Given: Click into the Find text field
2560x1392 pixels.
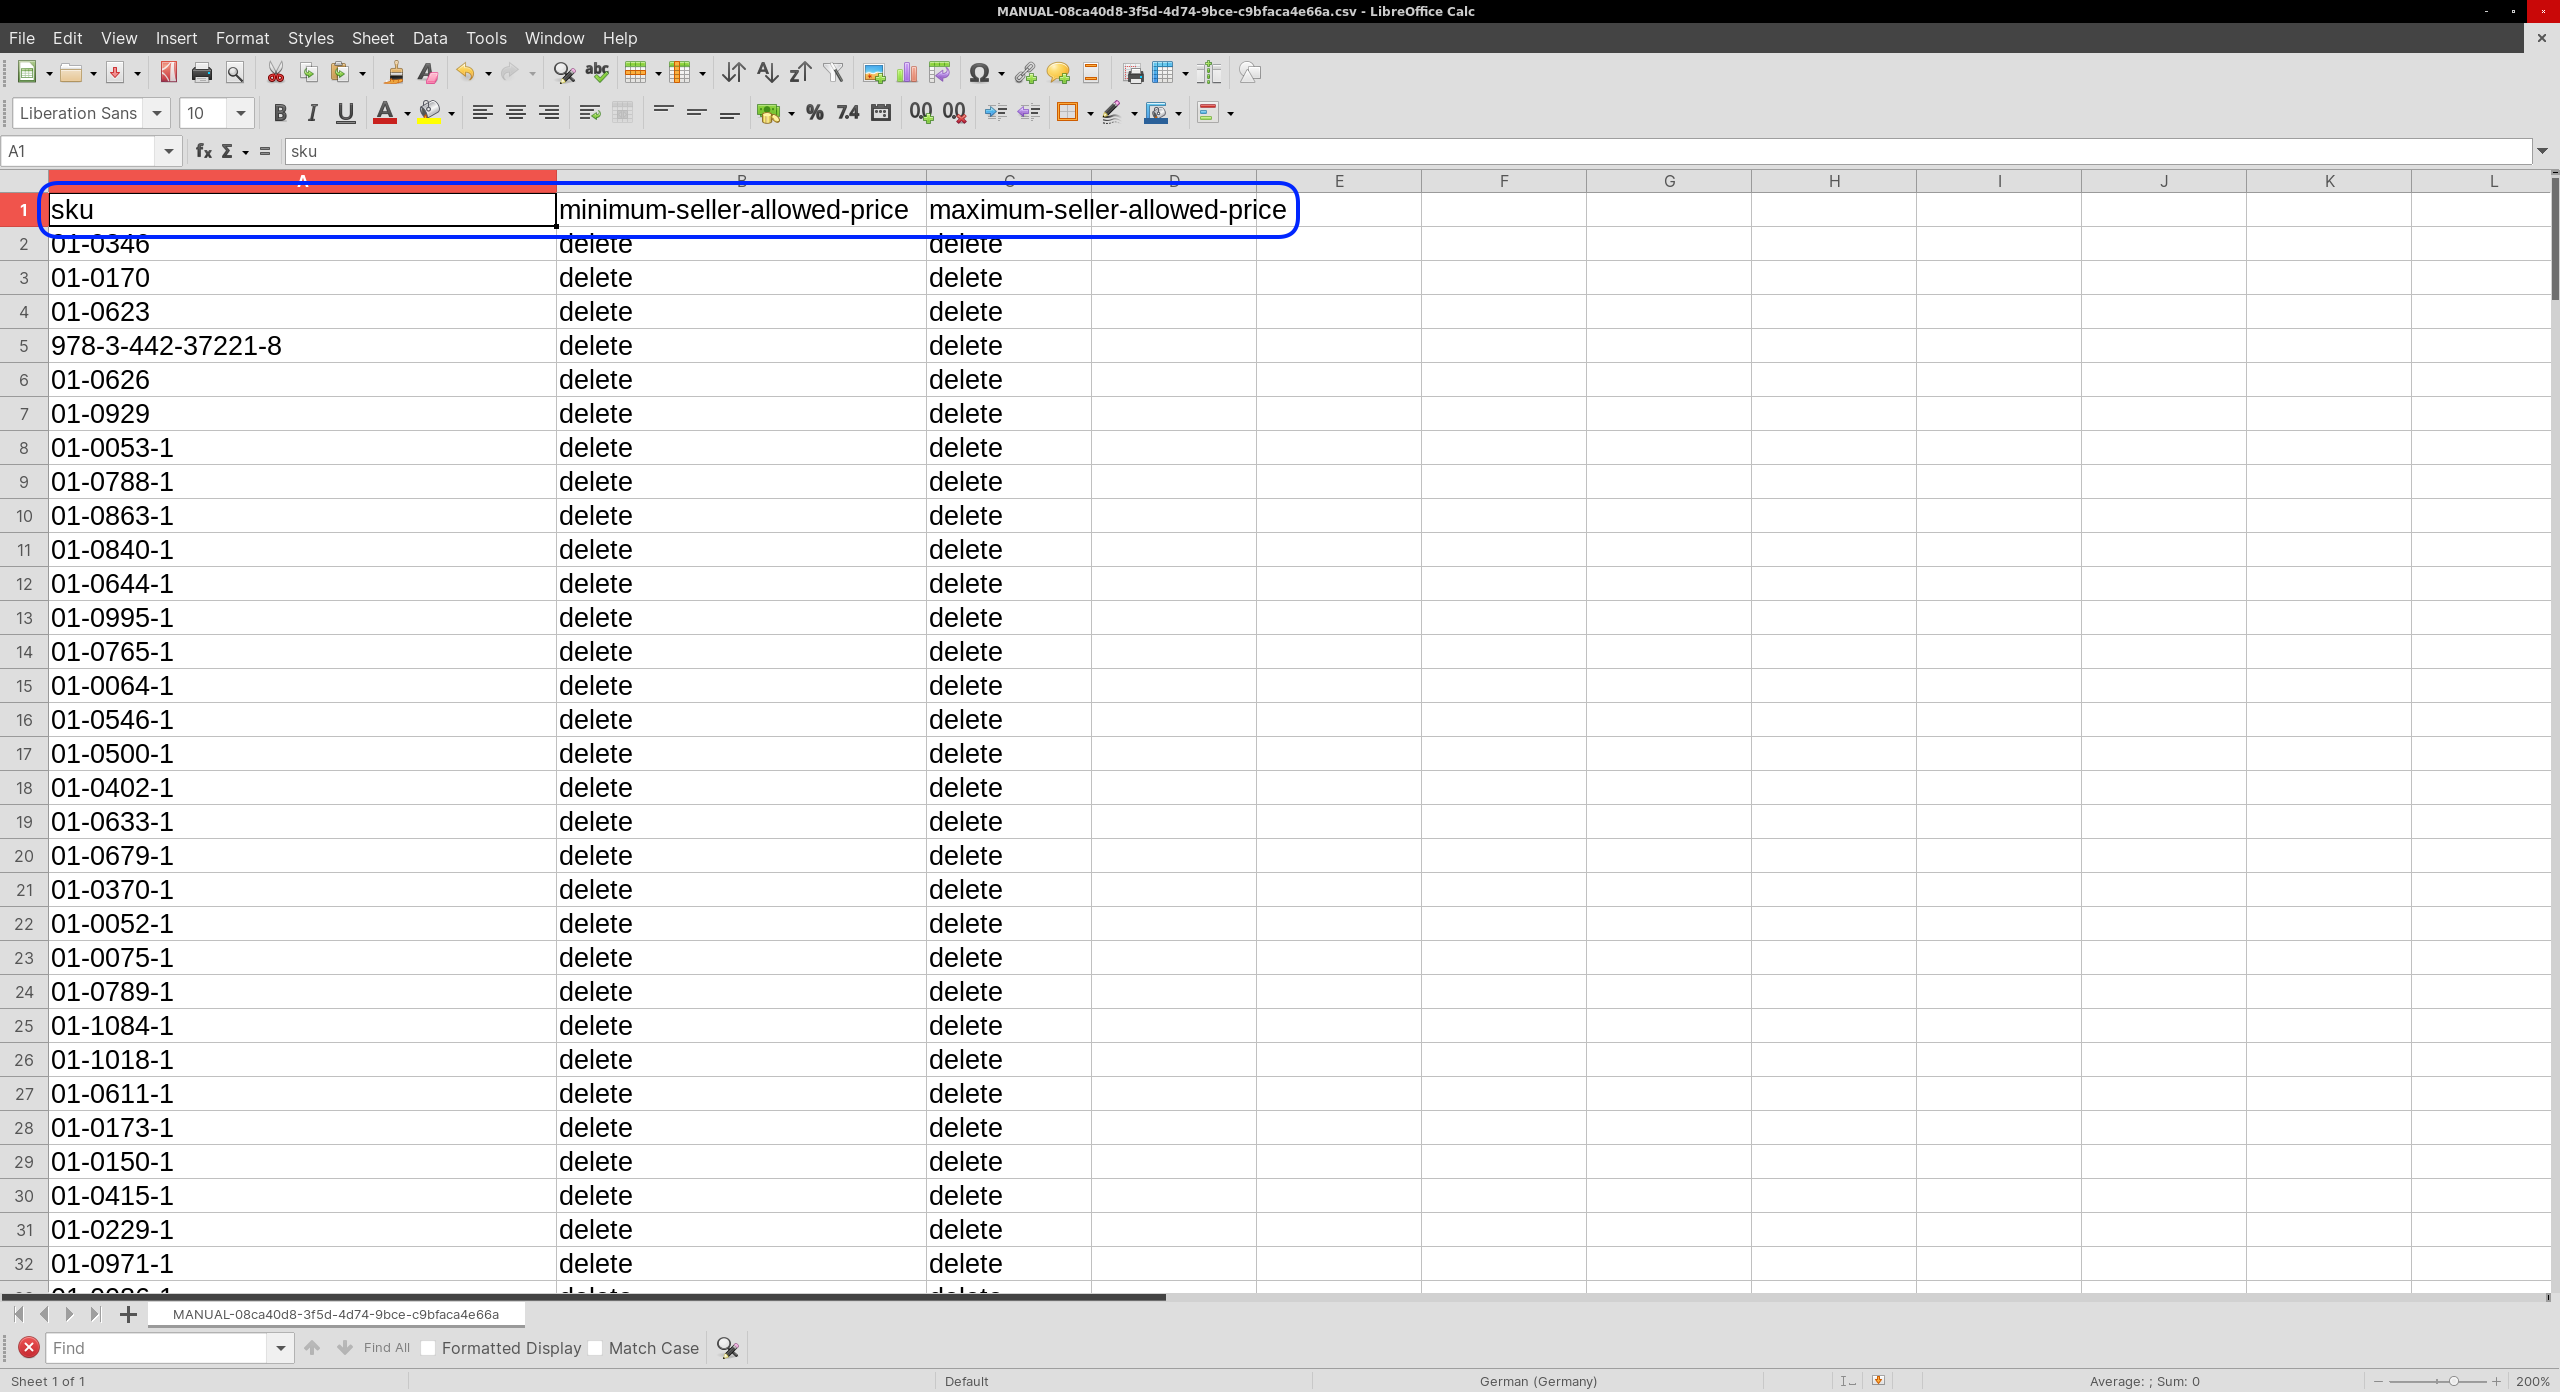Looking at the screenshot, I should [158, 1348].
